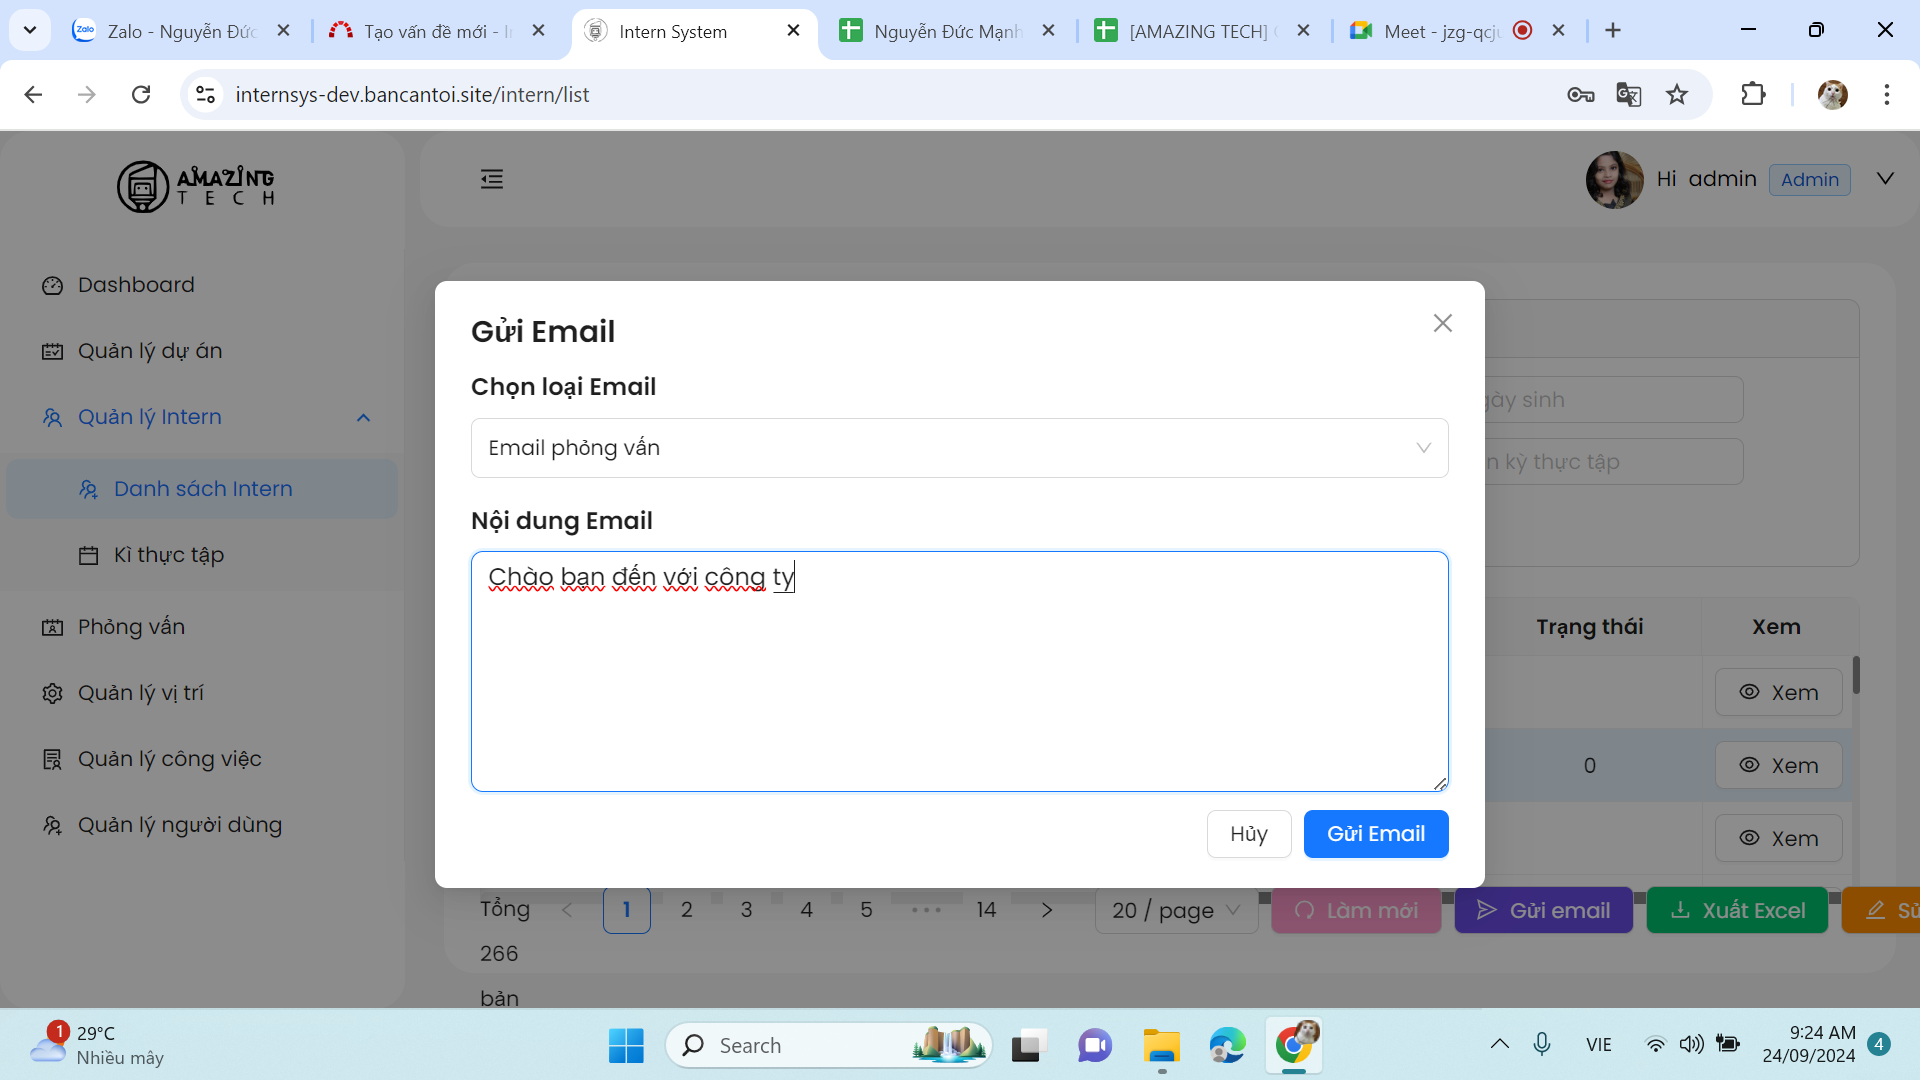
Task: Open the Dashboard sidebar item
Action: pos(136,285)
